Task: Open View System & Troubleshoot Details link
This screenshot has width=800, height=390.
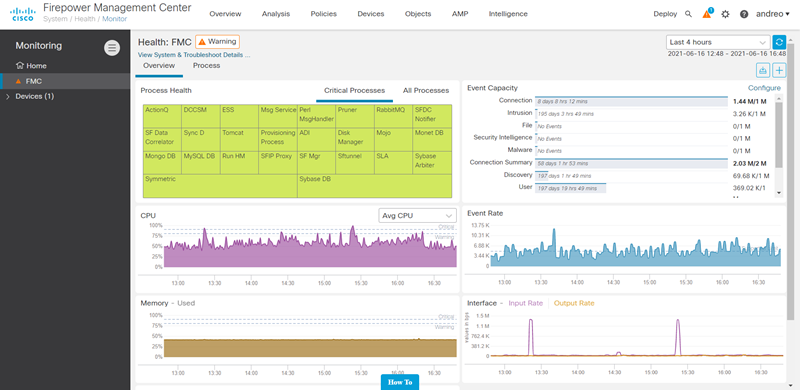Action: click(194, 55)
